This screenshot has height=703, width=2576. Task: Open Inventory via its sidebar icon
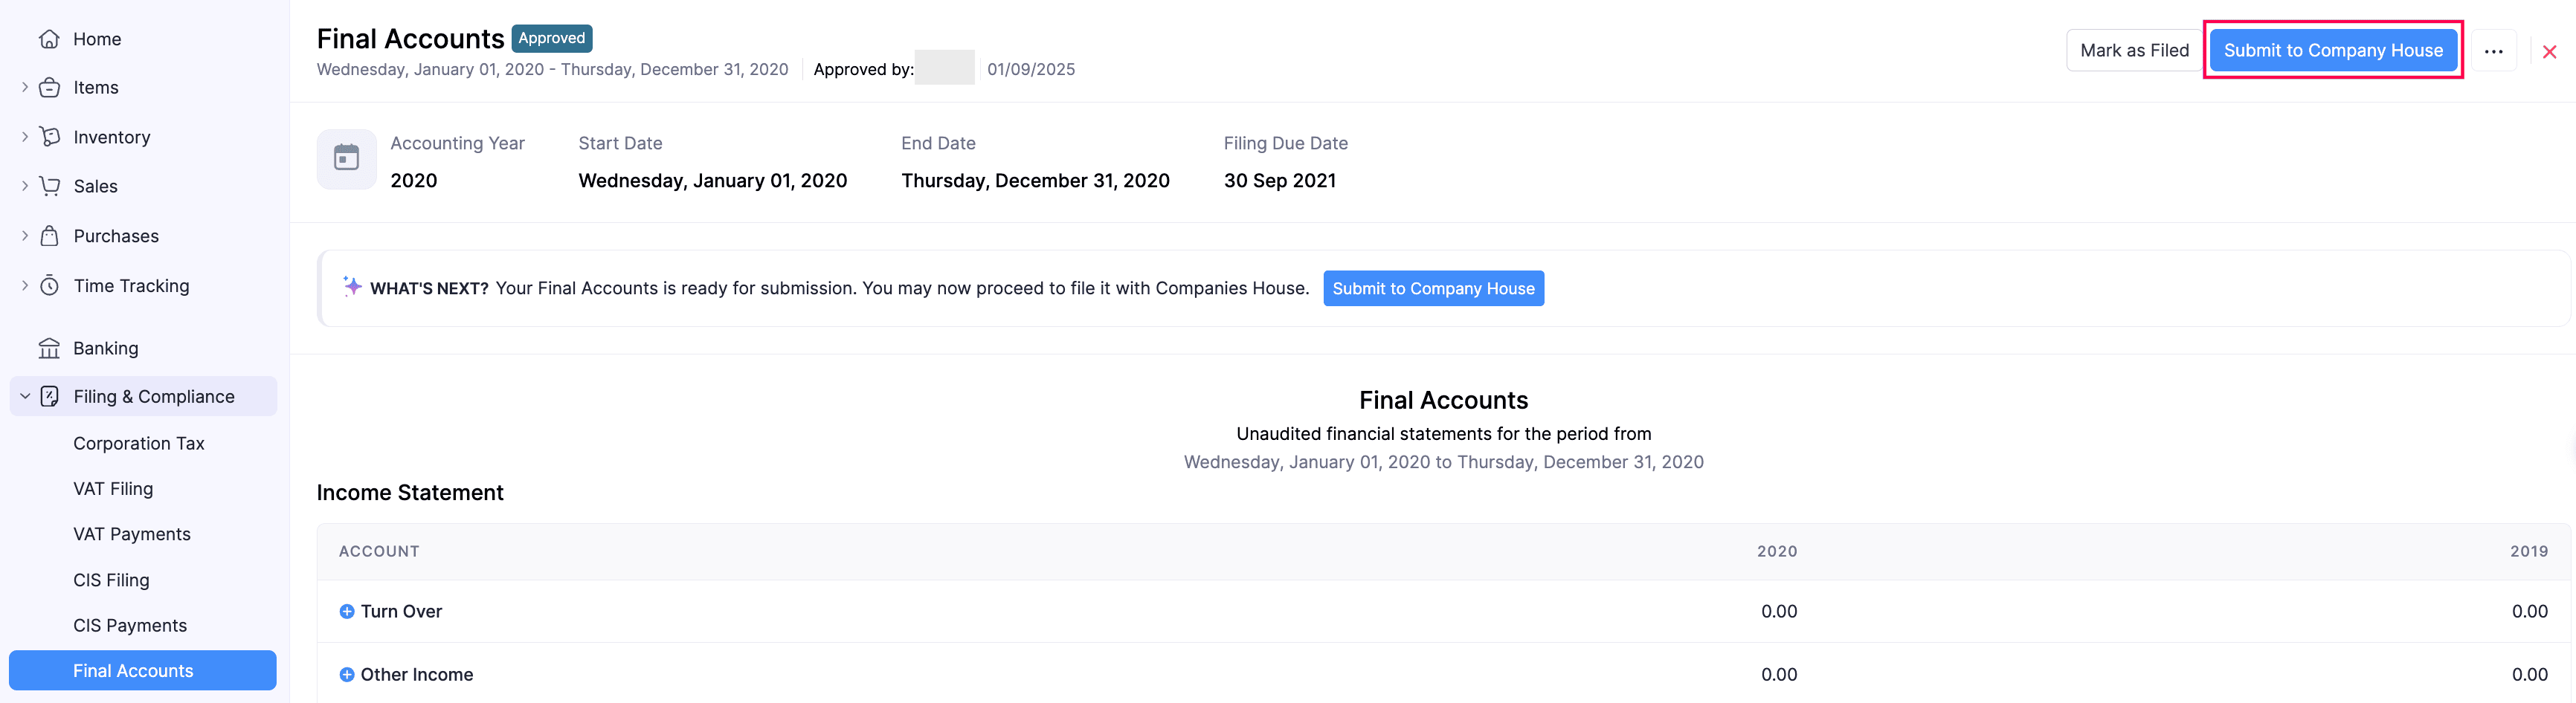[x=49, y=137]
